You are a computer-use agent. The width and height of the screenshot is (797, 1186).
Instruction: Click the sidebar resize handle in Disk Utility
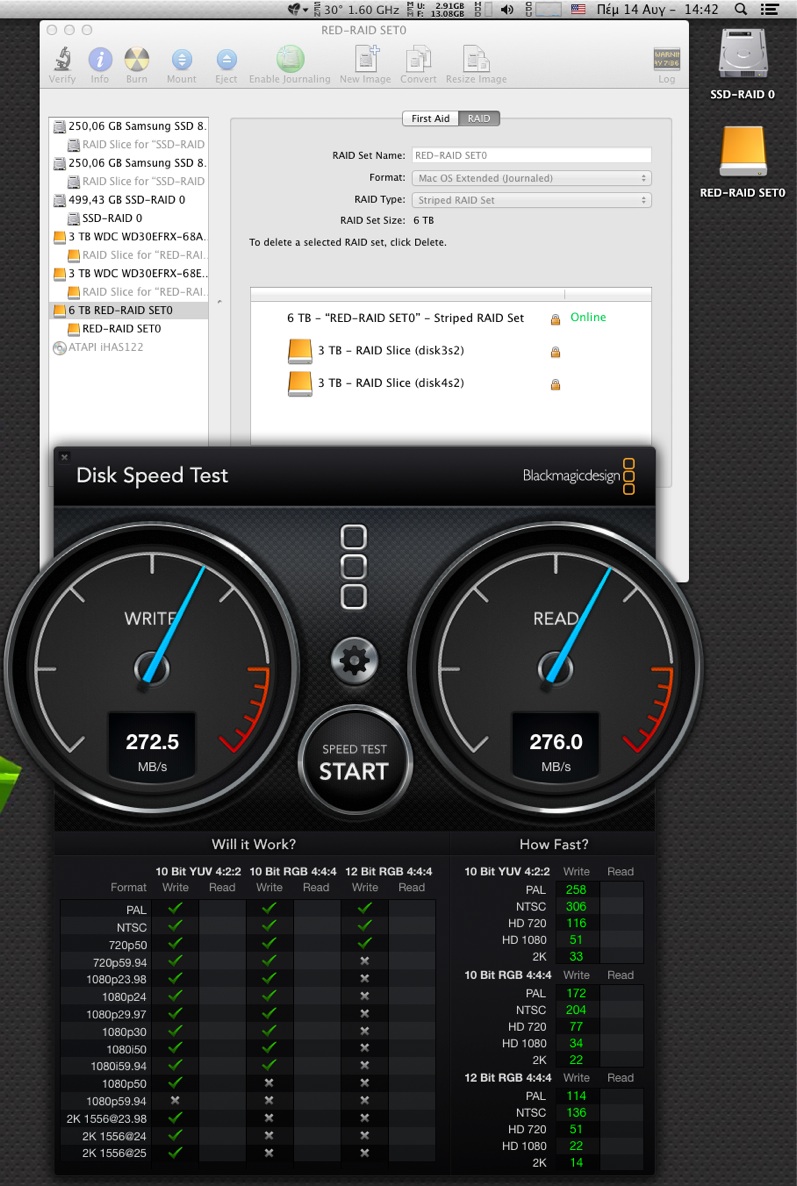pyautogui.click(x=219, y=302)
